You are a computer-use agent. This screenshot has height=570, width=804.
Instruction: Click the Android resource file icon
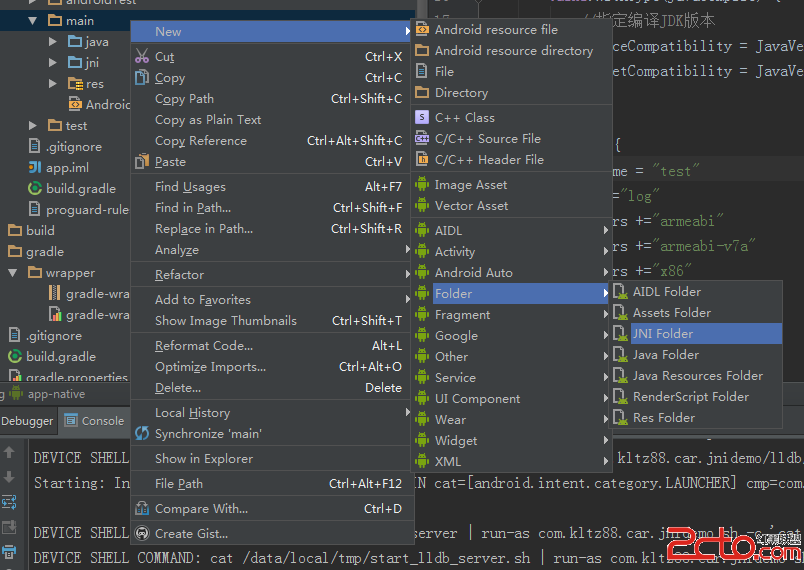[422, 29]
